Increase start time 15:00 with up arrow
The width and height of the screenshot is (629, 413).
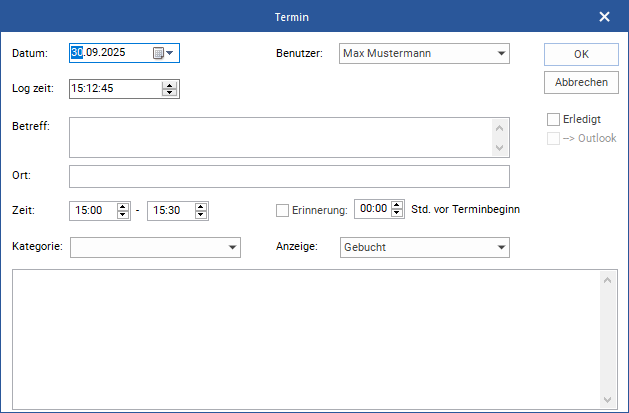coord(123,207)
